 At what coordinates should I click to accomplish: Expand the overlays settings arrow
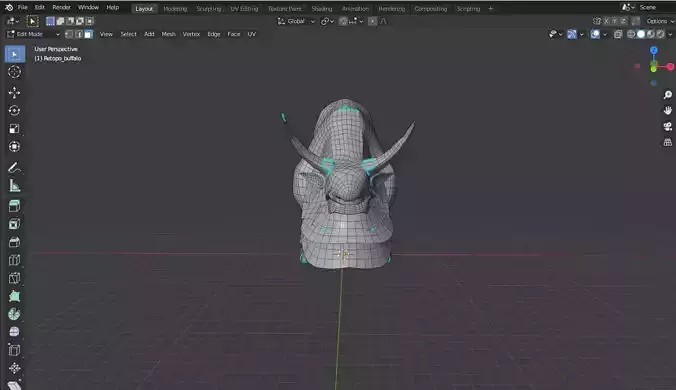pos(605,34)
